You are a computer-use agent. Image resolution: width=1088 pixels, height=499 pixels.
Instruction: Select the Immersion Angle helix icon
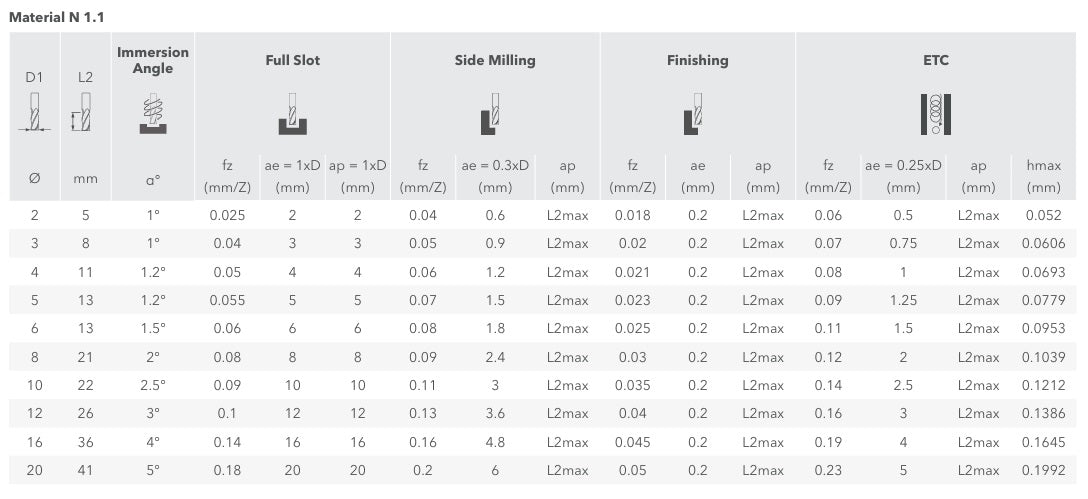(x=153, y=112)
